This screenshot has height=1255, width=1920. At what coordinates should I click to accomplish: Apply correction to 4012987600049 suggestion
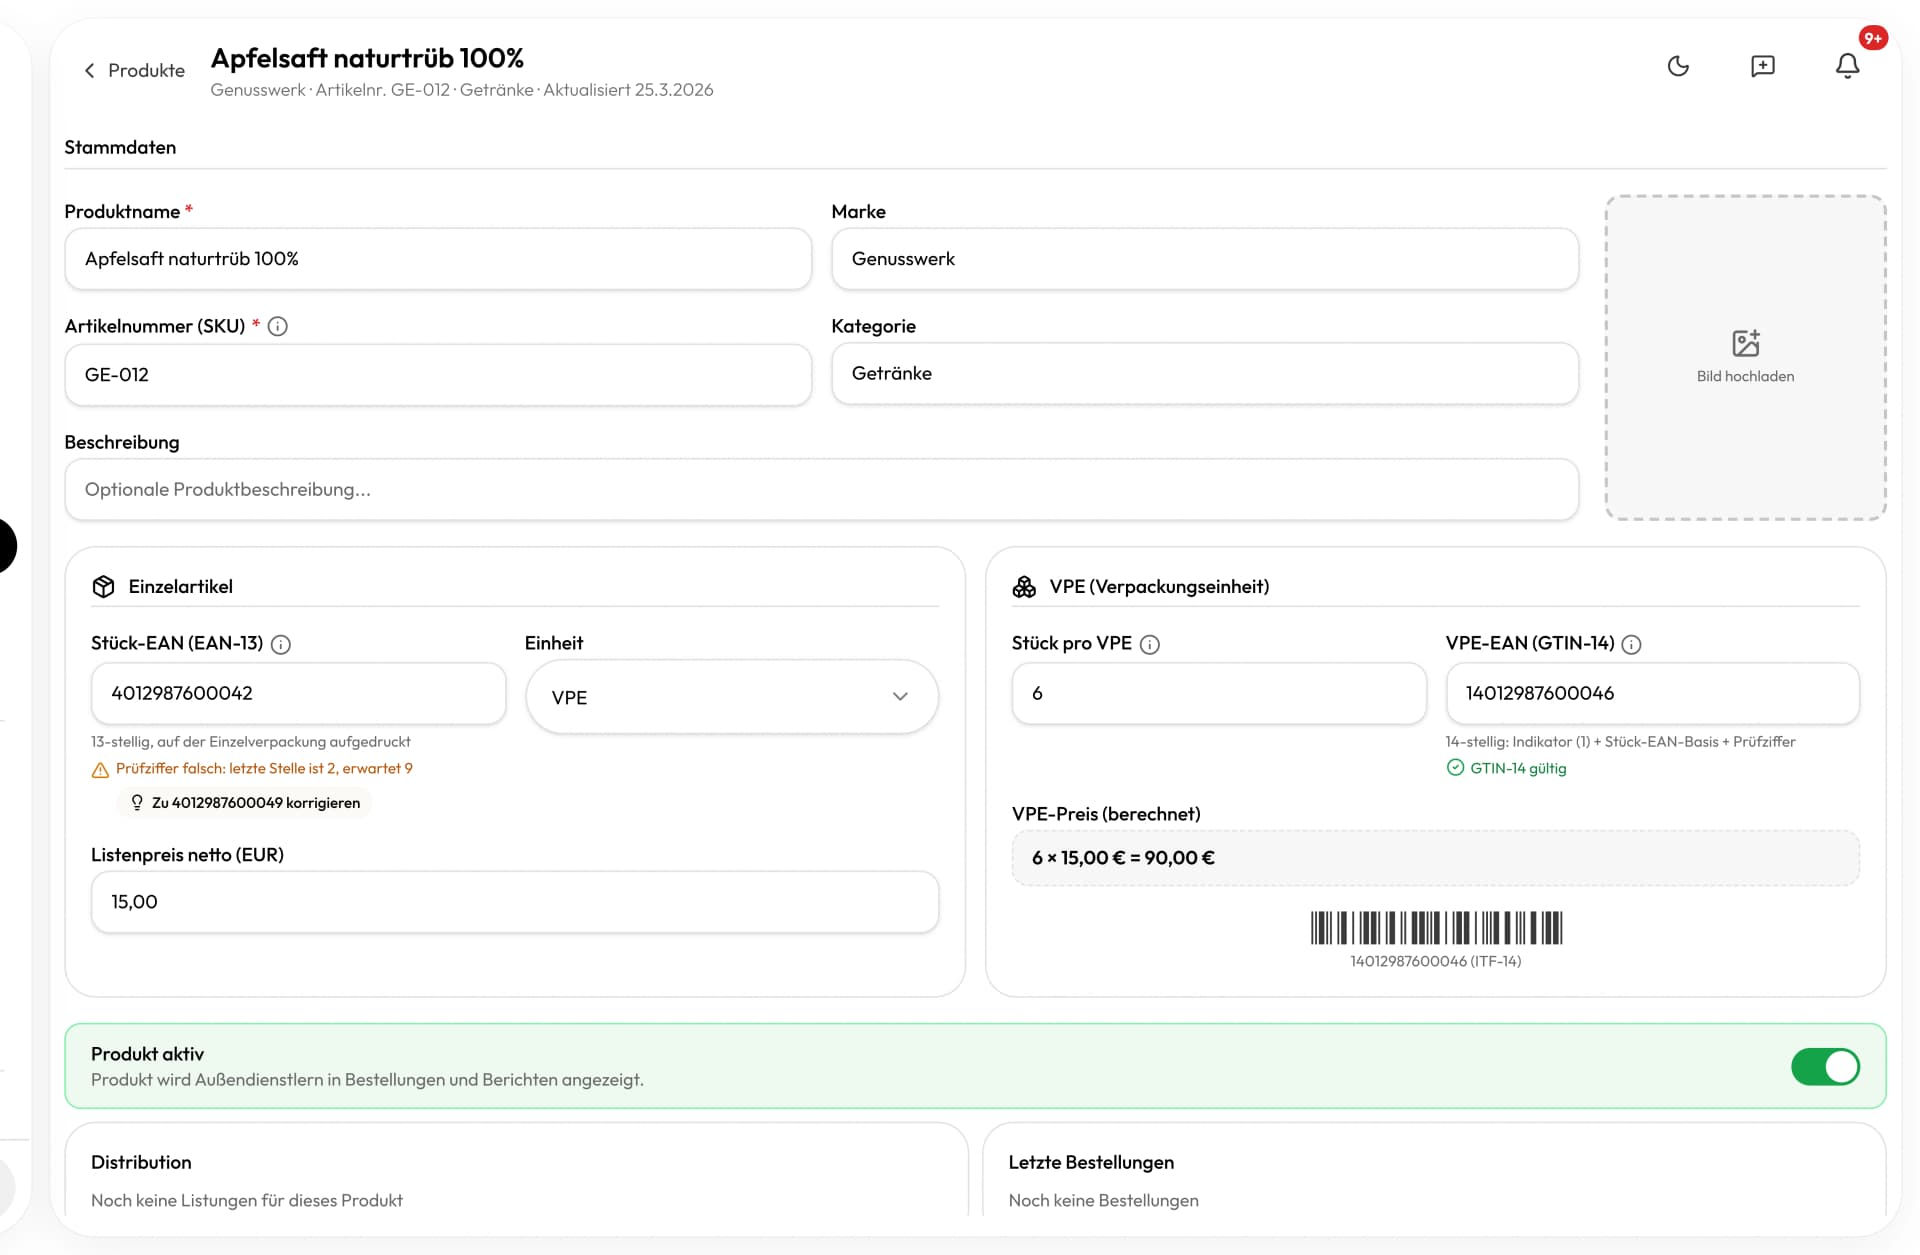245,803
